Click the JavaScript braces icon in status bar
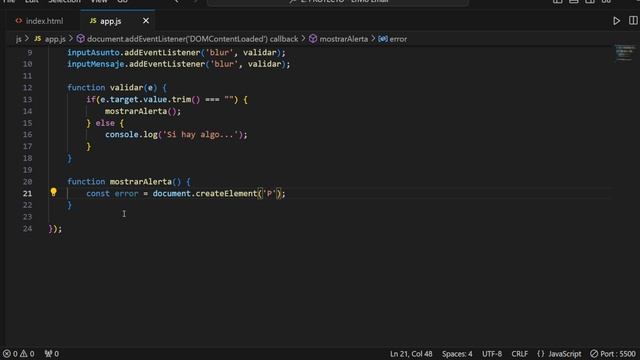 [540, 354]
